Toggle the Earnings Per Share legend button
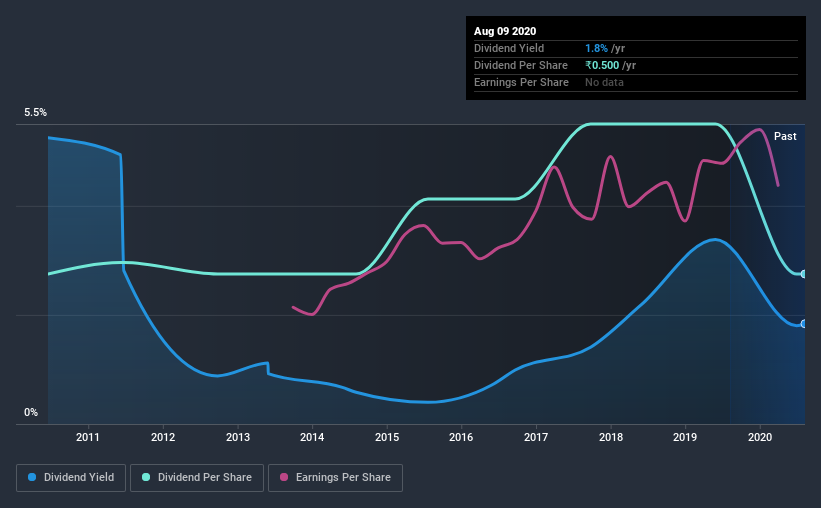The width and height of the screenshot is (821, 508). point(336,478)
